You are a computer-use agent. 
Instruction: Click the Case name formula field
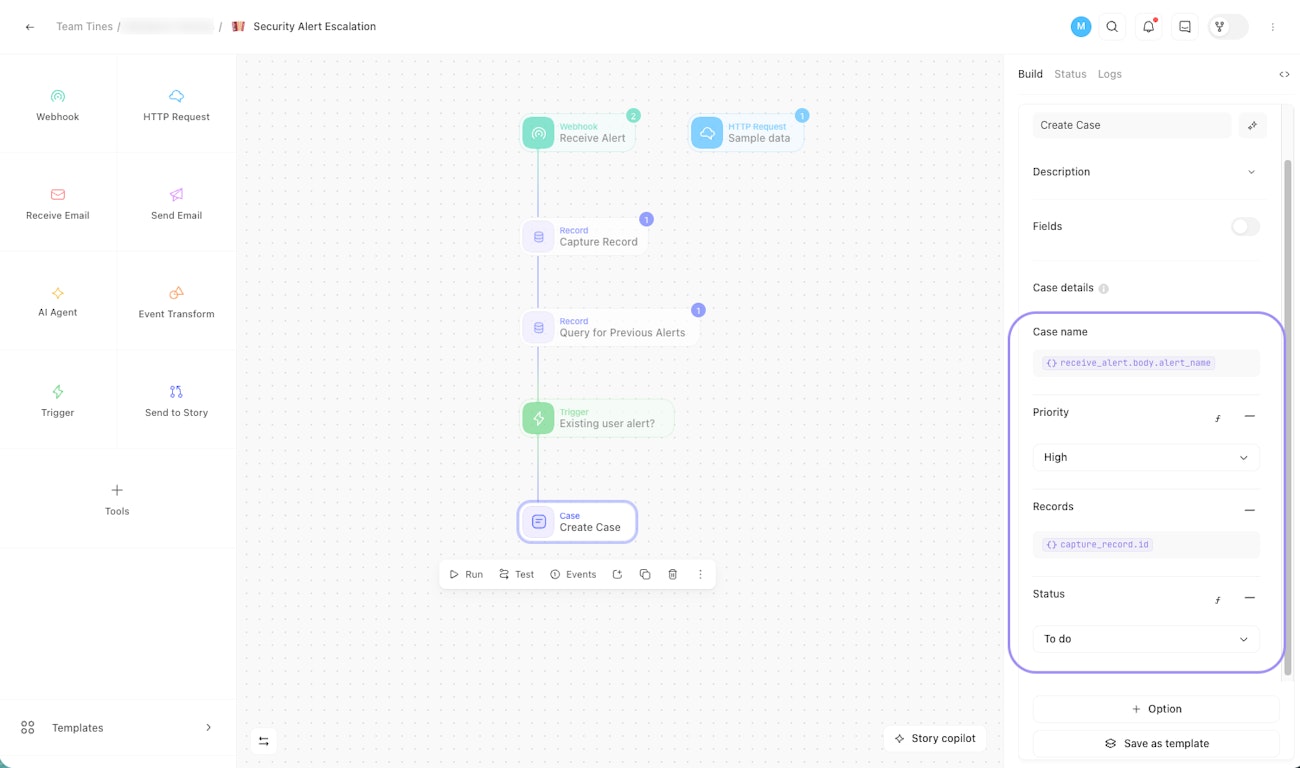pos(1146,363)
